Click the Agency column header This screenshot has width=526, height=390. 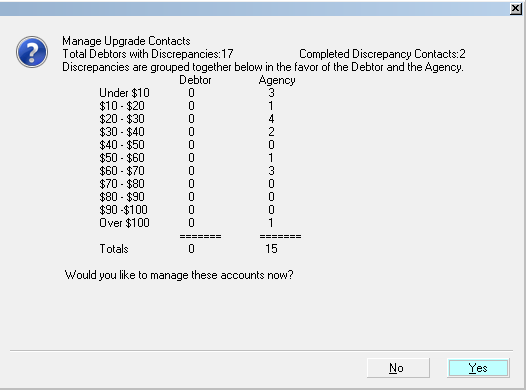click(277, 80)
